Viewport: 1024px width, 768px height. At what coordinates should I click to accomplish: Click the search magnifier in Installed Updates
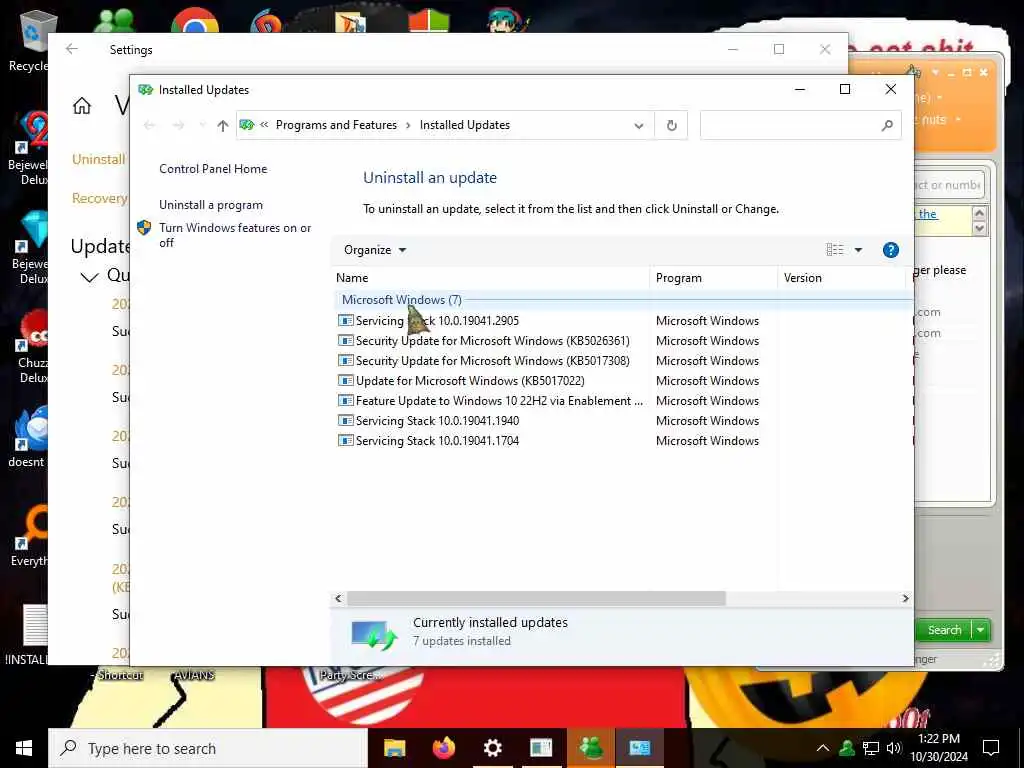click(887, 125)
